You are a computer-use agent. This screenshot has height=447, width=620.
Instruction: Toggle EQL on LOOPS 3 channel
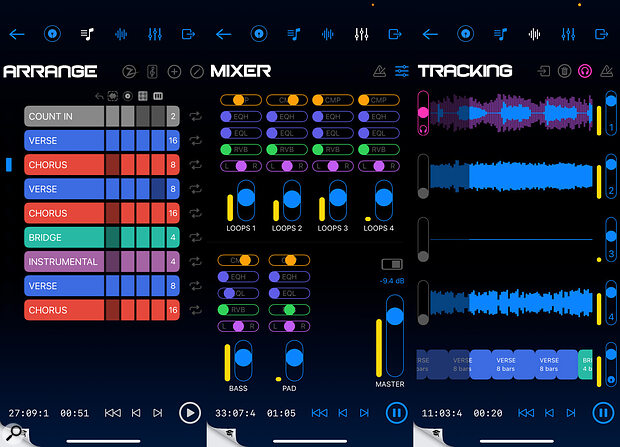coord(333,133)
